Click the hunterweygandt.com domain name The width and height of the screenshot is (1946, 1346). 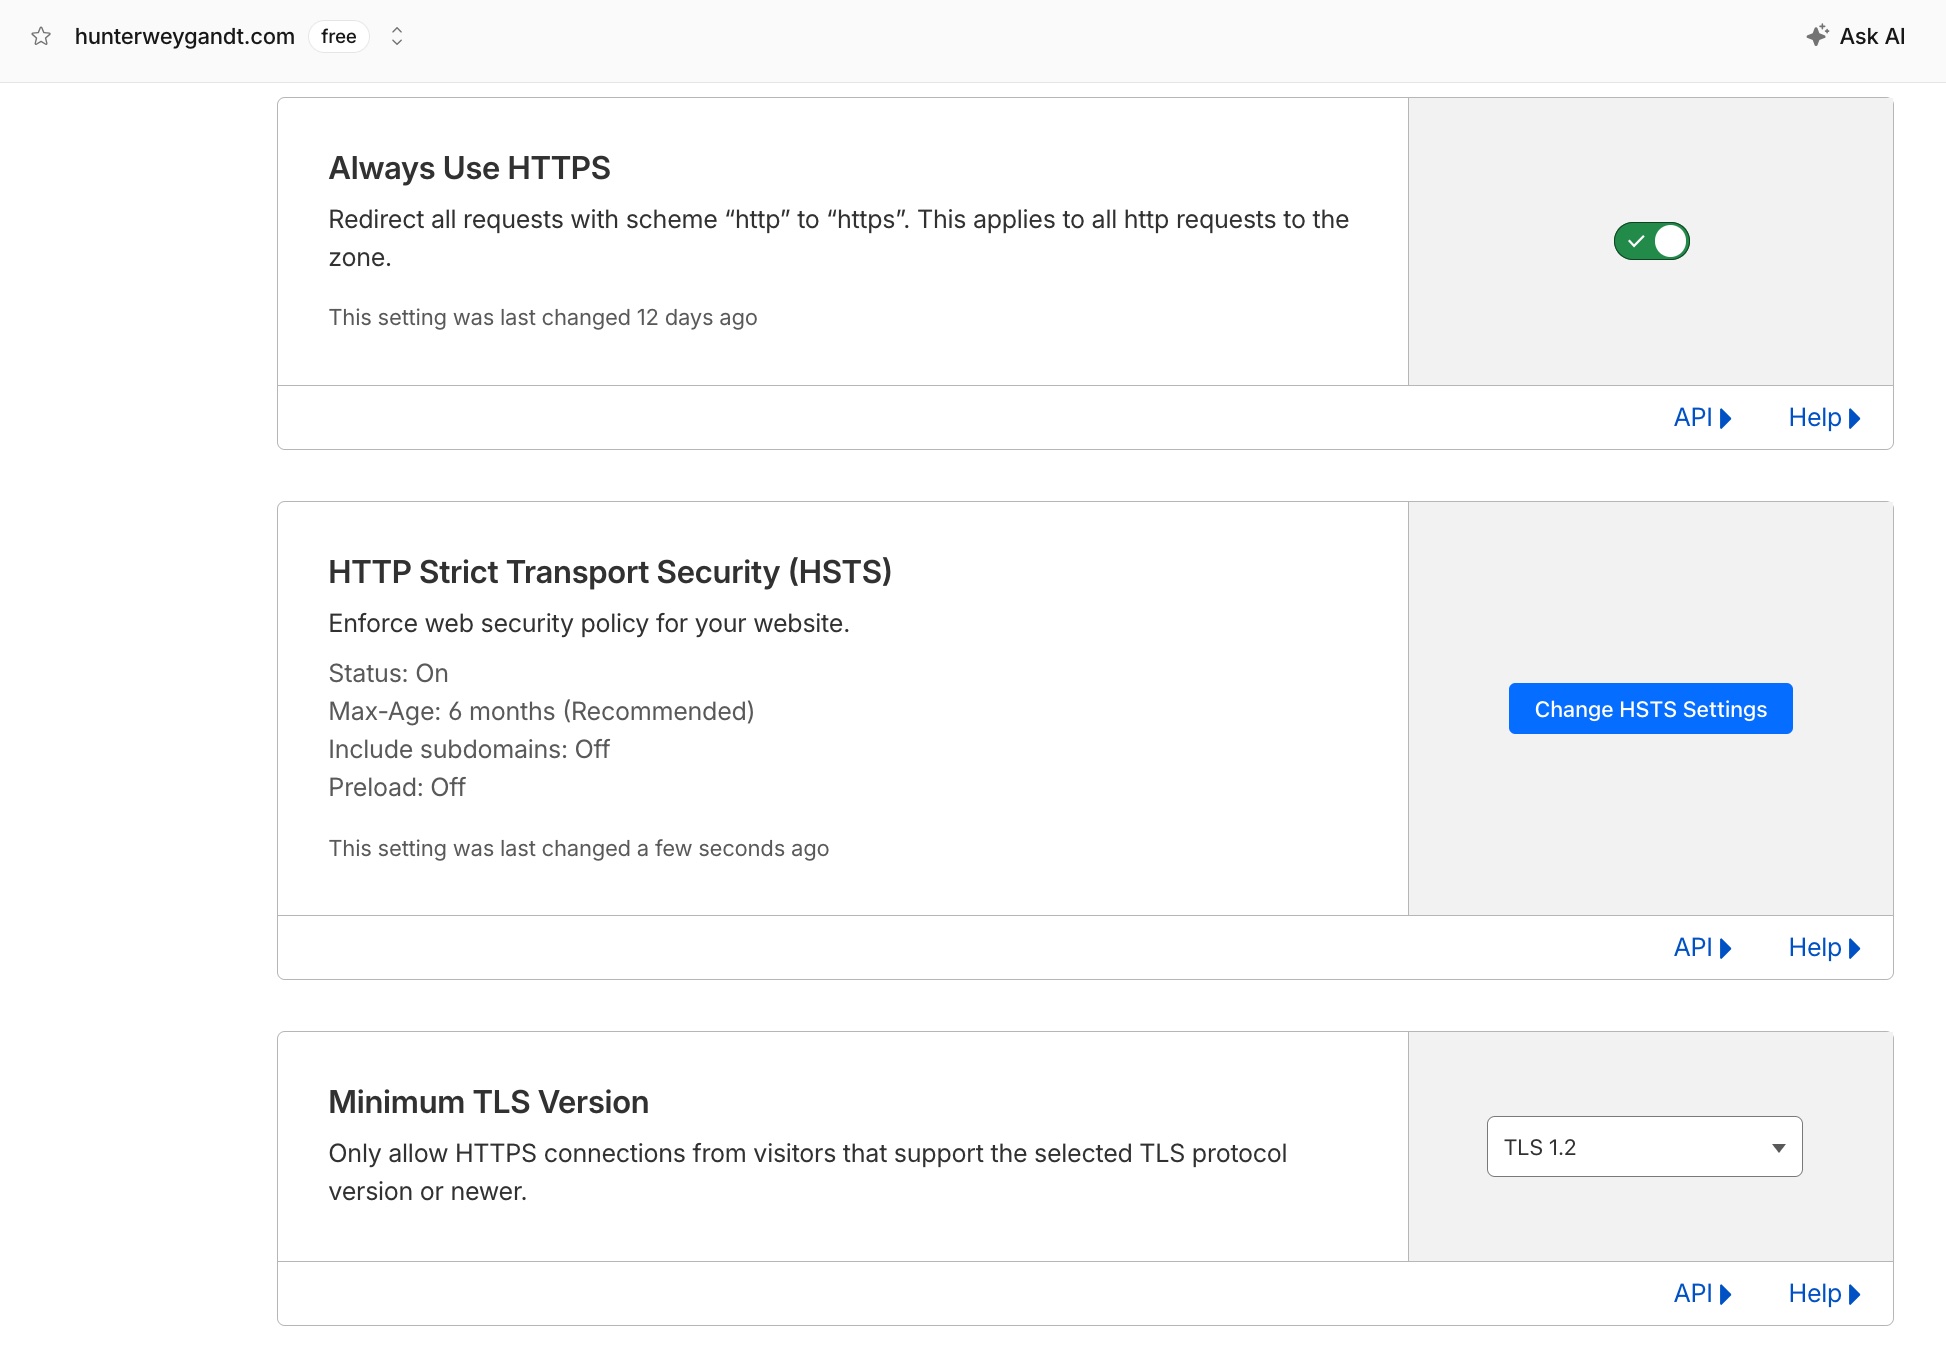click(x=185, y=37)
